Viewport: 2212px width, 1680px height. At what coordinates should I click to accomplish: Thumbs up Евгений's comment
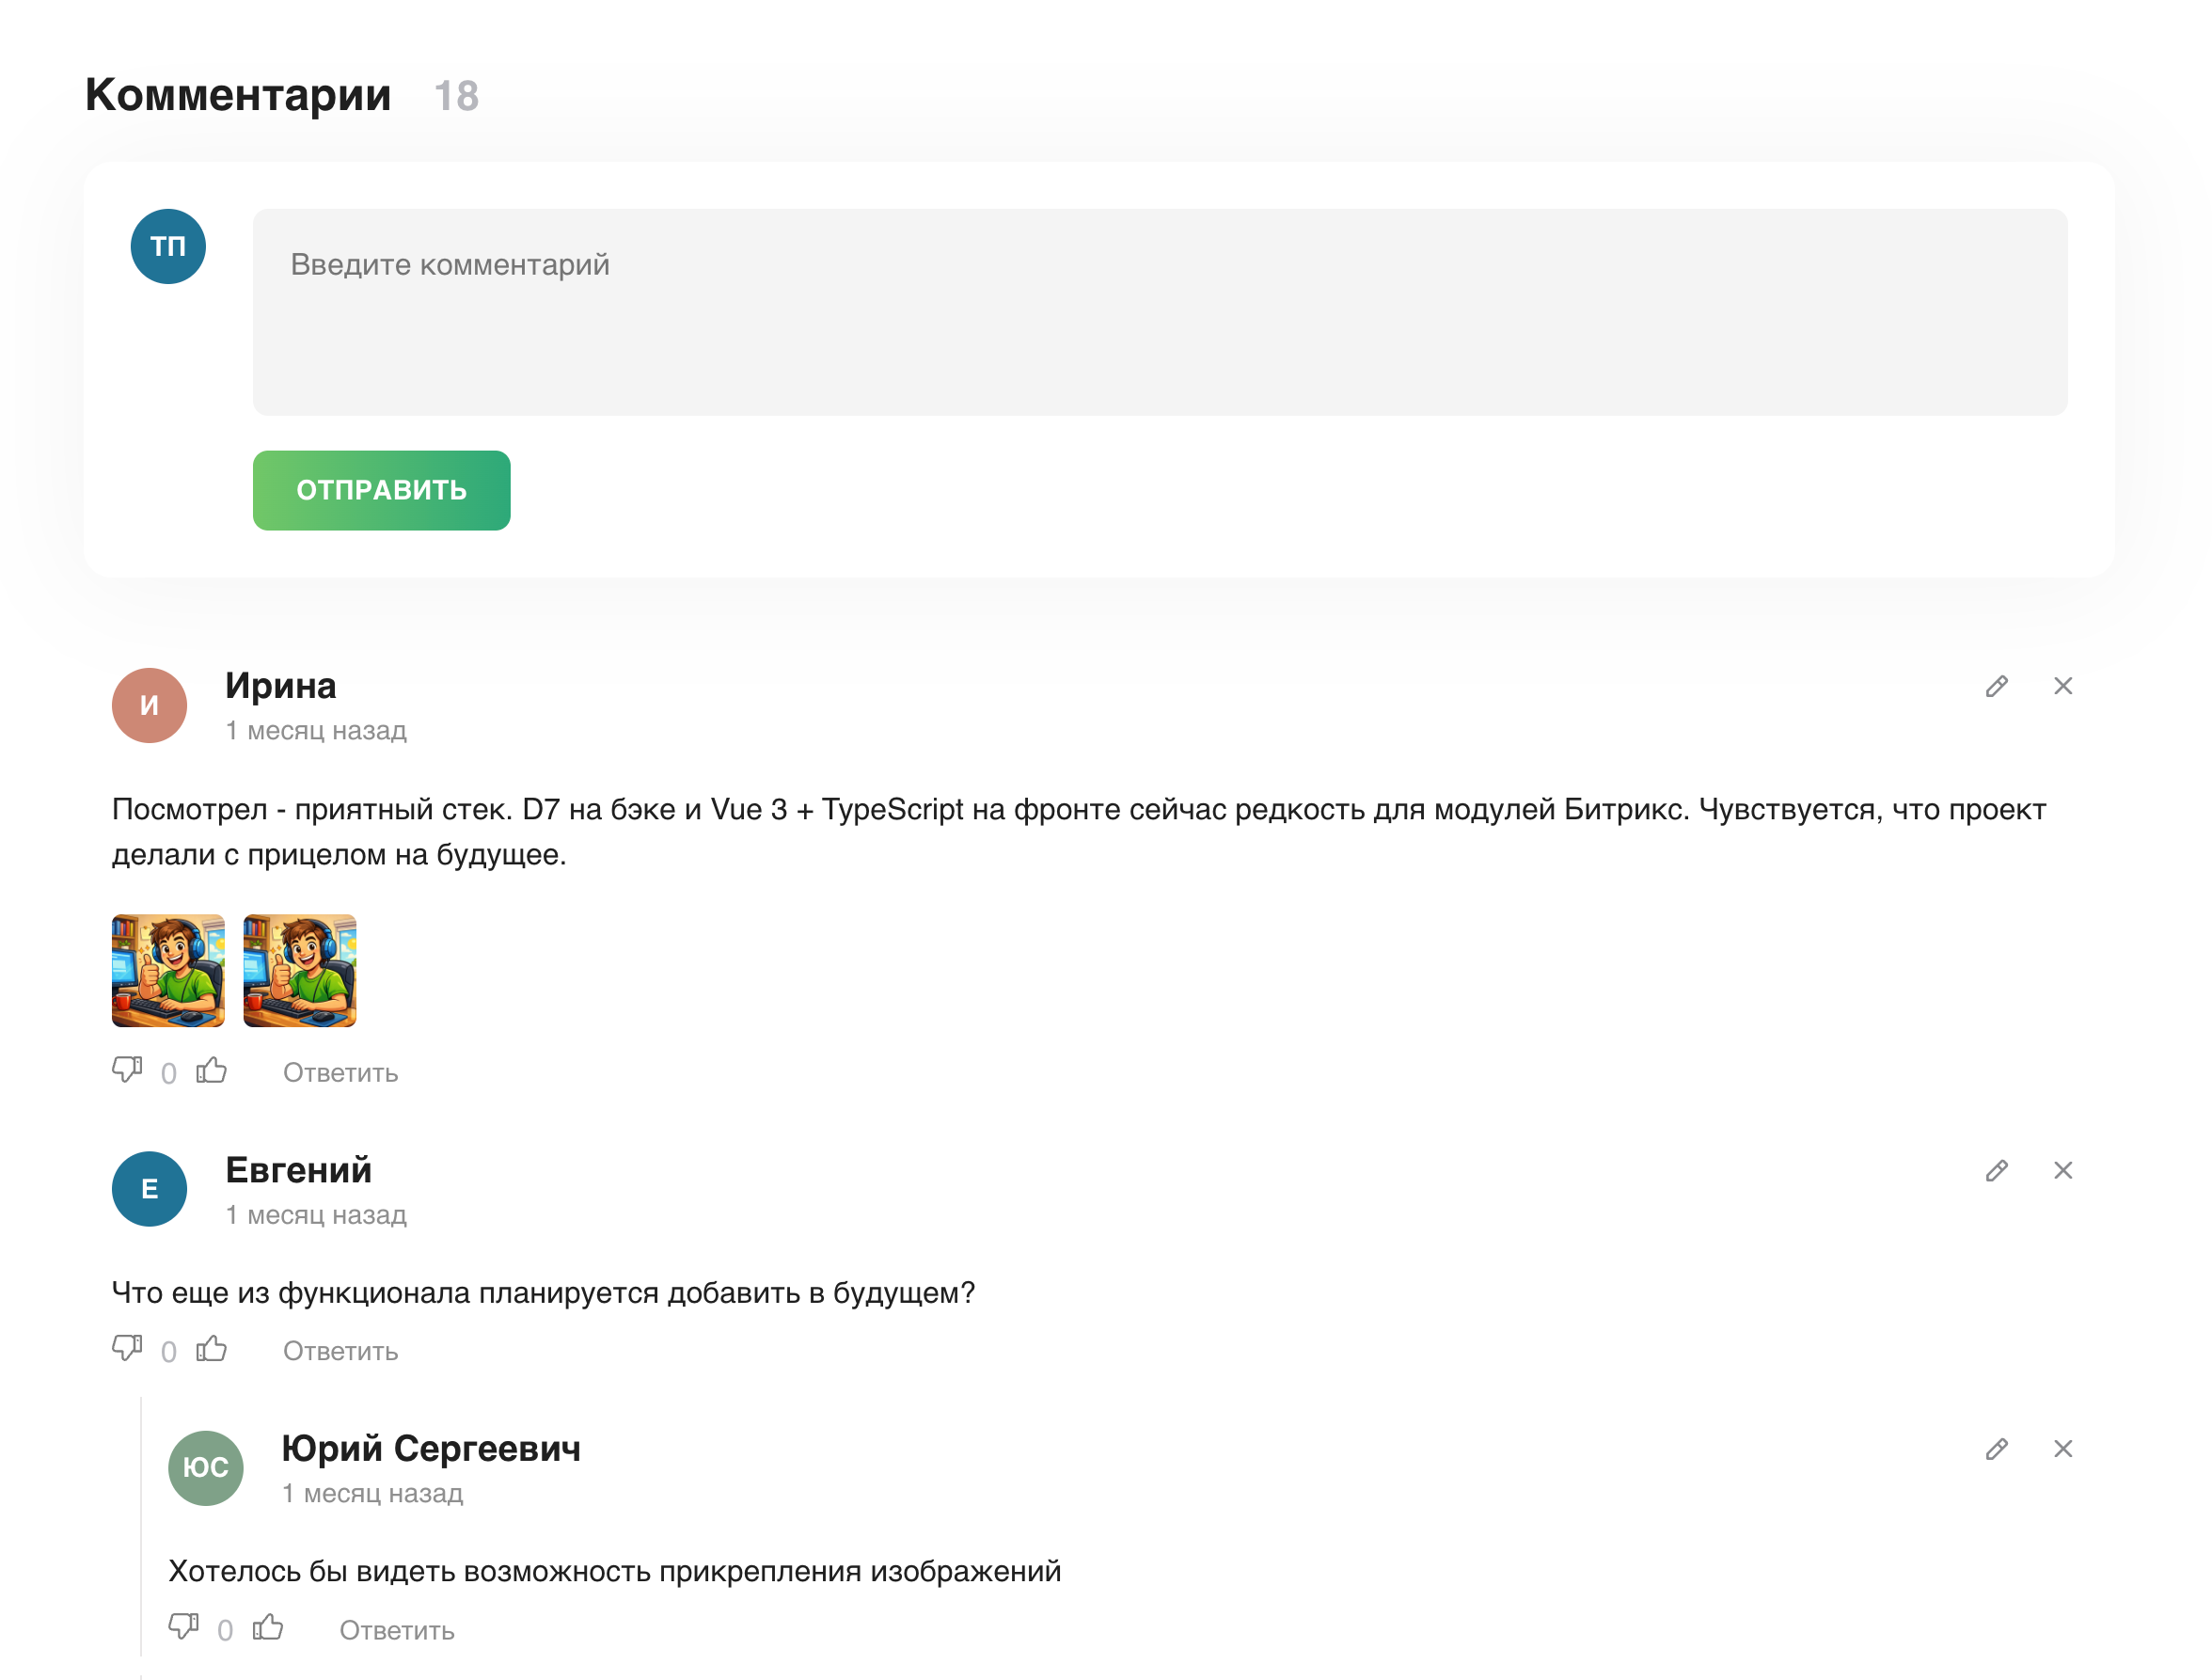click(212, 1349)
